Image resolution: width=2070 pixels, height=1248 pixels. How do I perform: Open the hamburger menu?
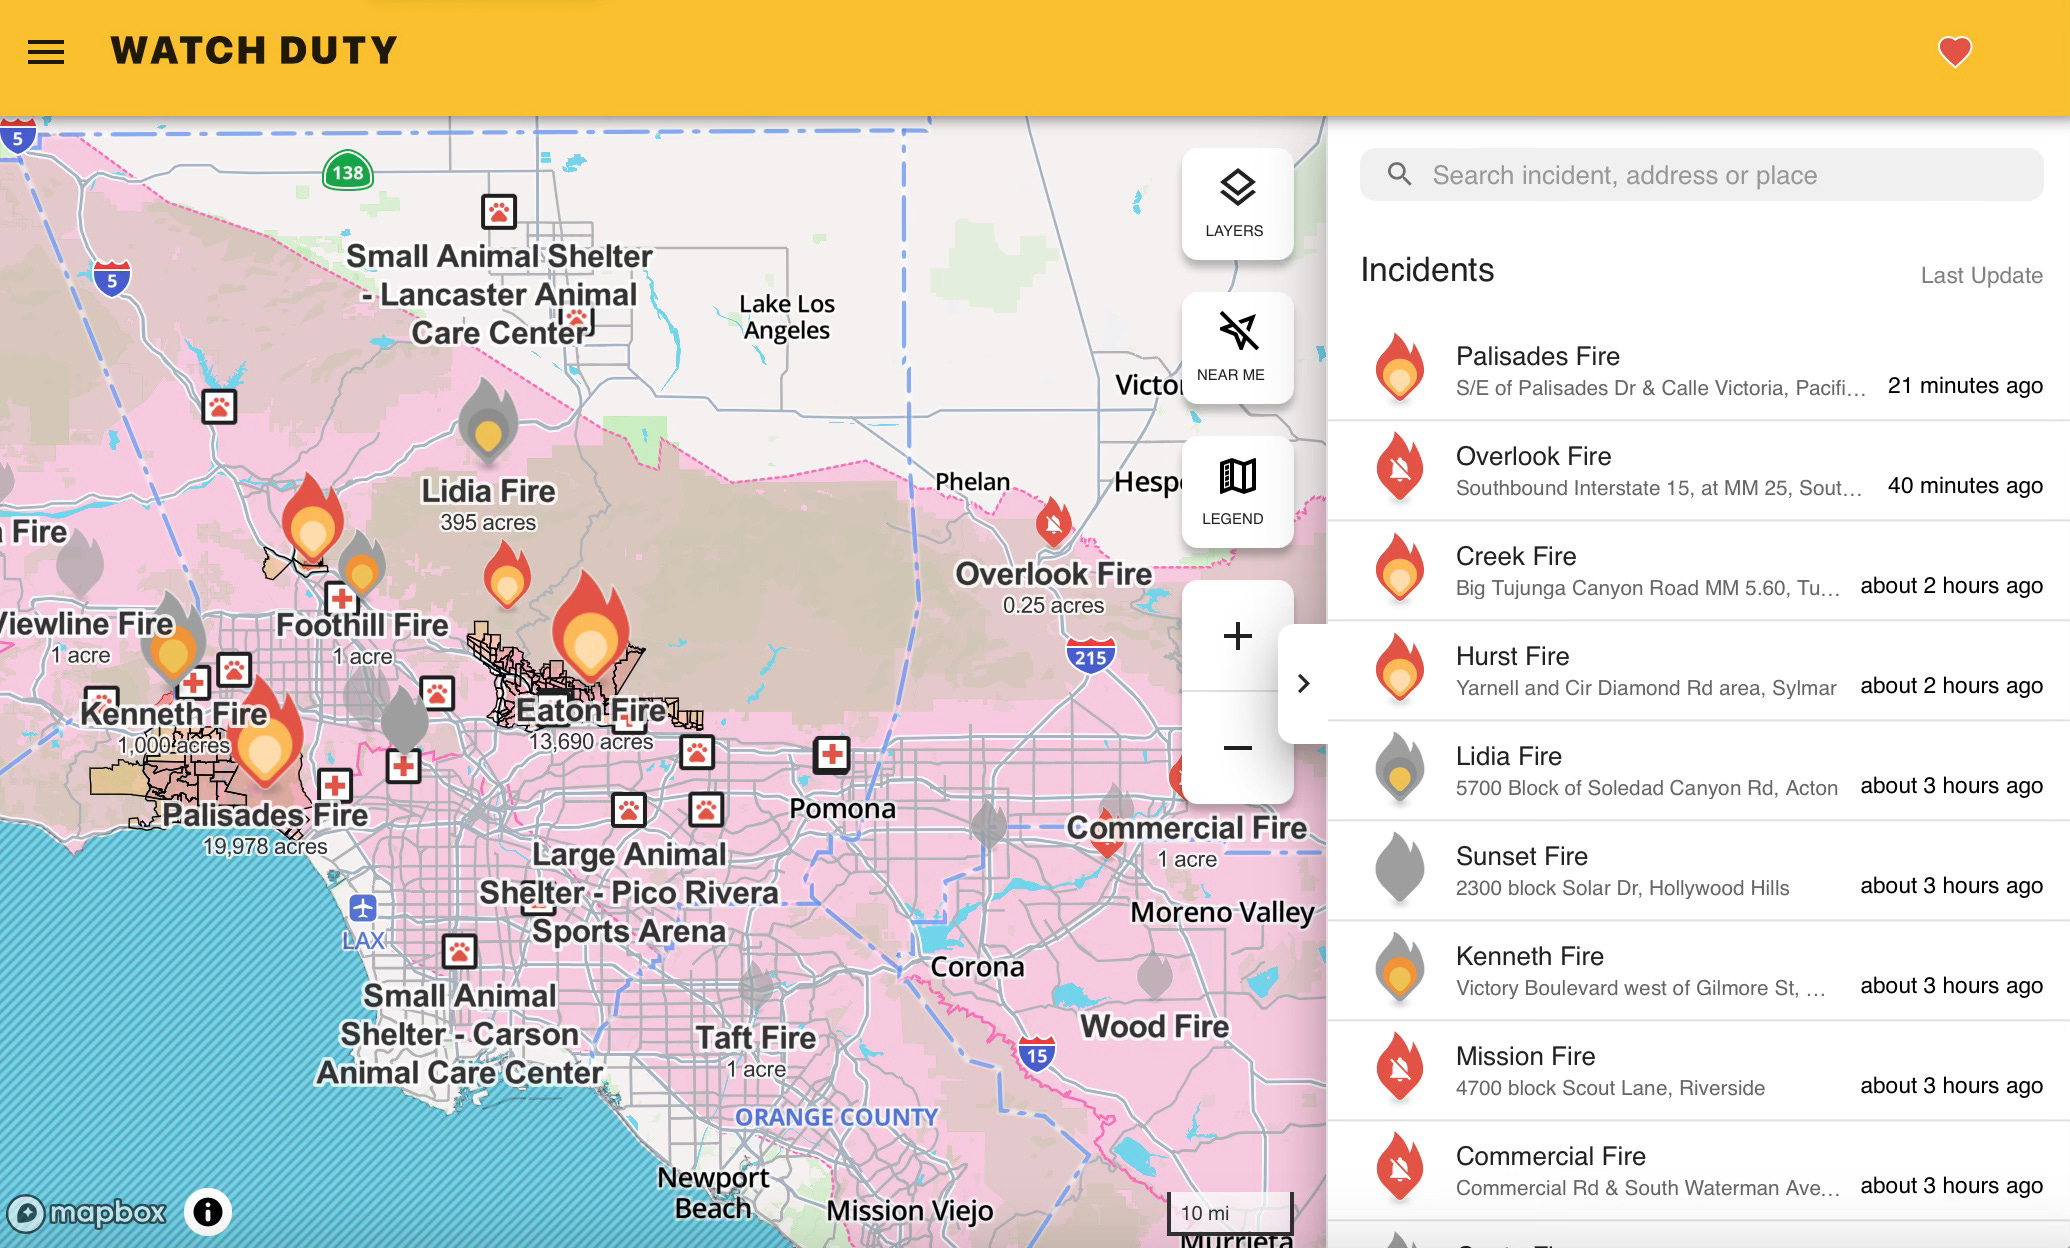click(x=46, y=52)
